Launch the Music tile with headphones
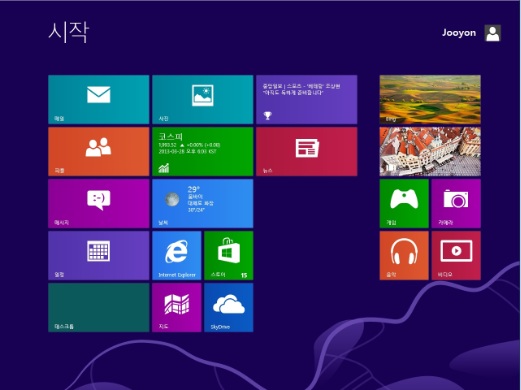521x390 pixels. coord(404,255)
